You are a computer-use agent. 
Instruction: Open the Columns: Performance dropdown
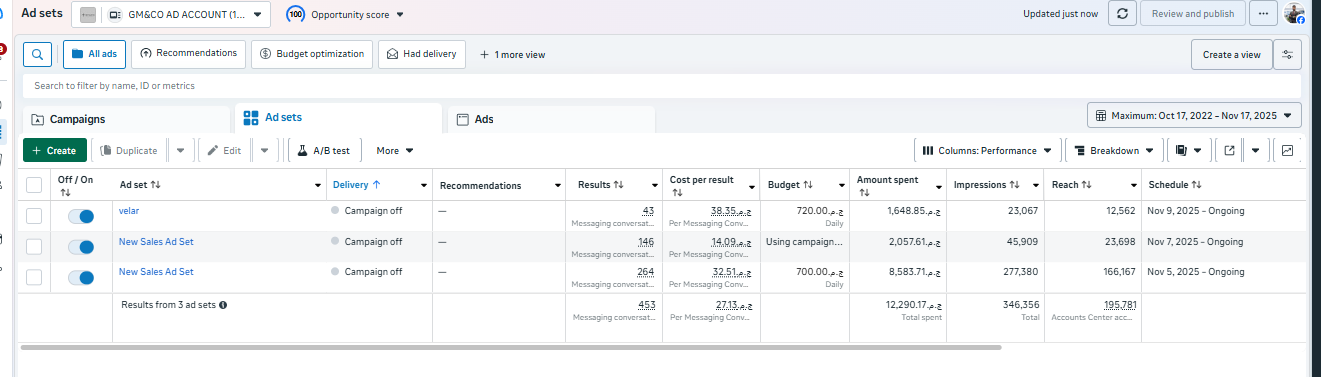click(x=986, y=151)
